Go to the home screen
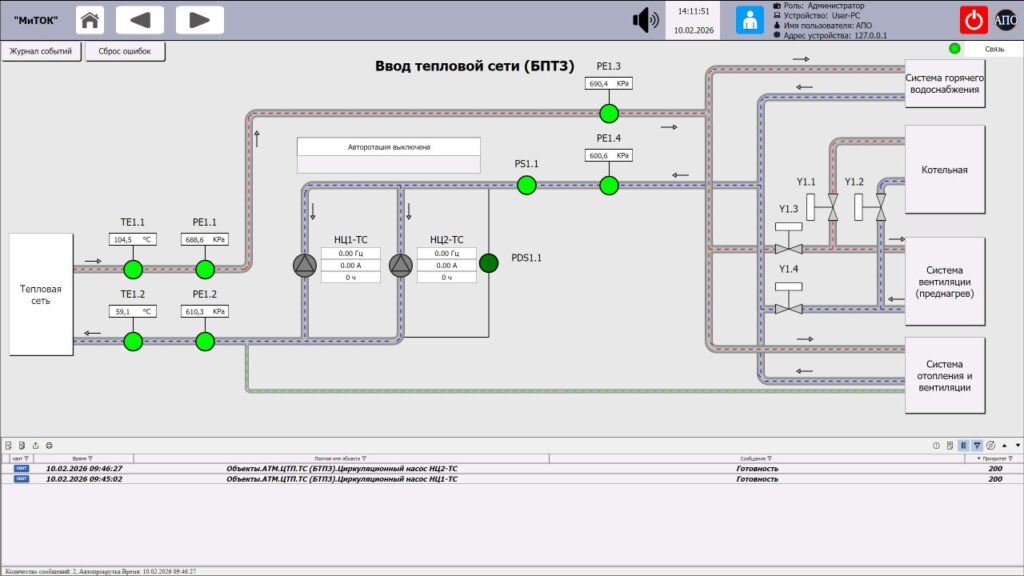This screenshot has height=576, width=1024. point(89,20)
